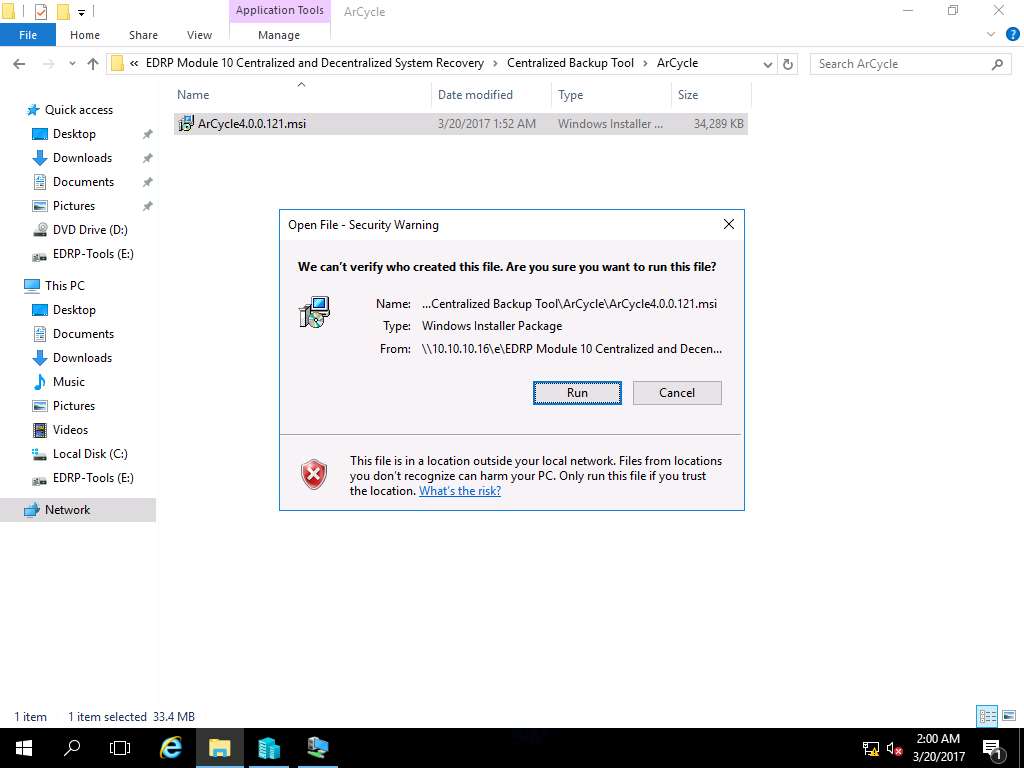
Task: Open Pictures under Quick access
Action: [74, 206]
